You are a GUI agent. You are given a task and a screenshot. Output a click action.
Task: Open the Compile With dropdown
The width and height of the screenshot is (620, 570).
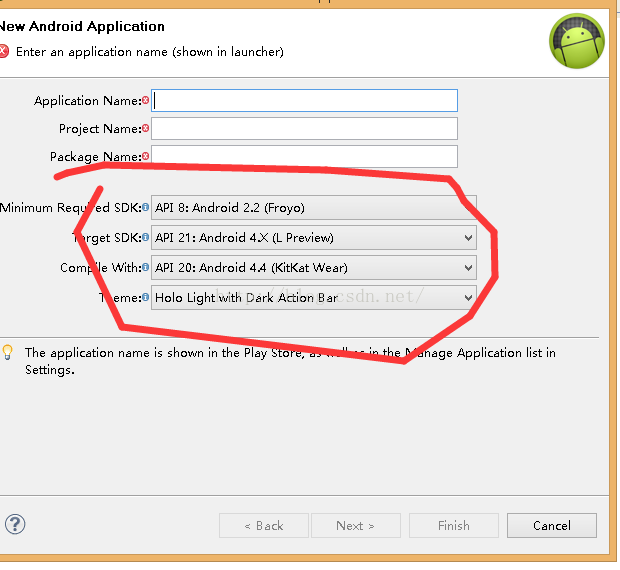(314, 268)
